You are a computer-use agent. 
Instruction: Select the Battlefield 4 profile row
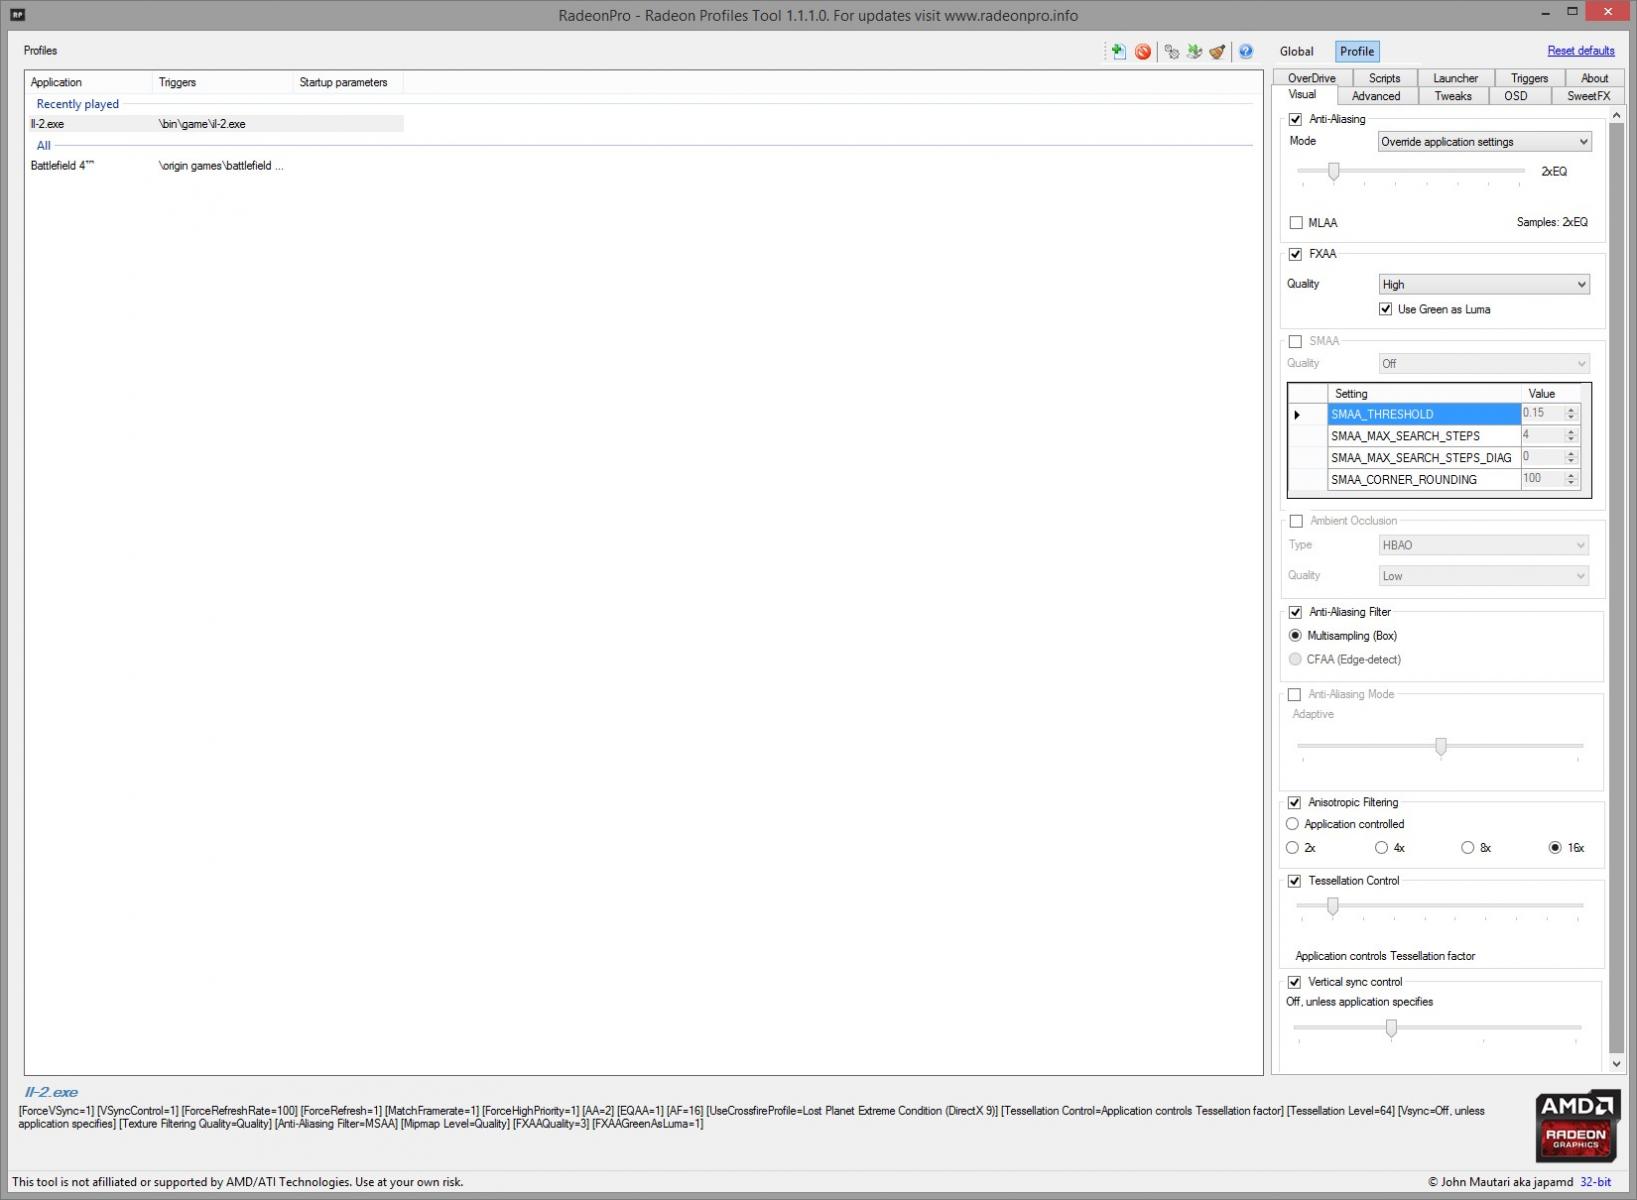point(215,166)
